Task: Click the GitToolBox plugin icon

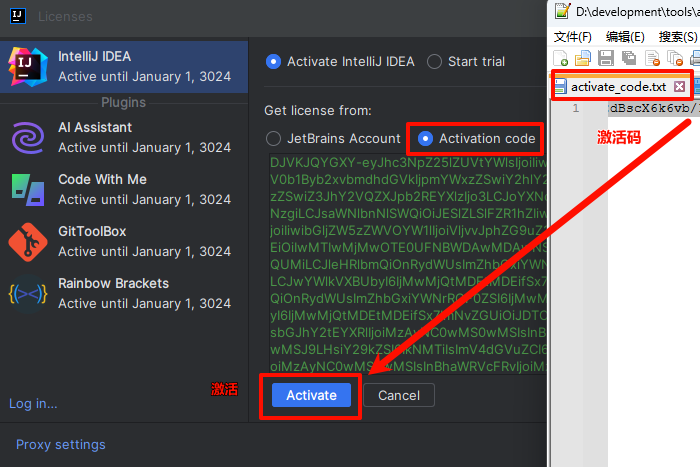Action: pyautogui.click(x=27, y=241)
